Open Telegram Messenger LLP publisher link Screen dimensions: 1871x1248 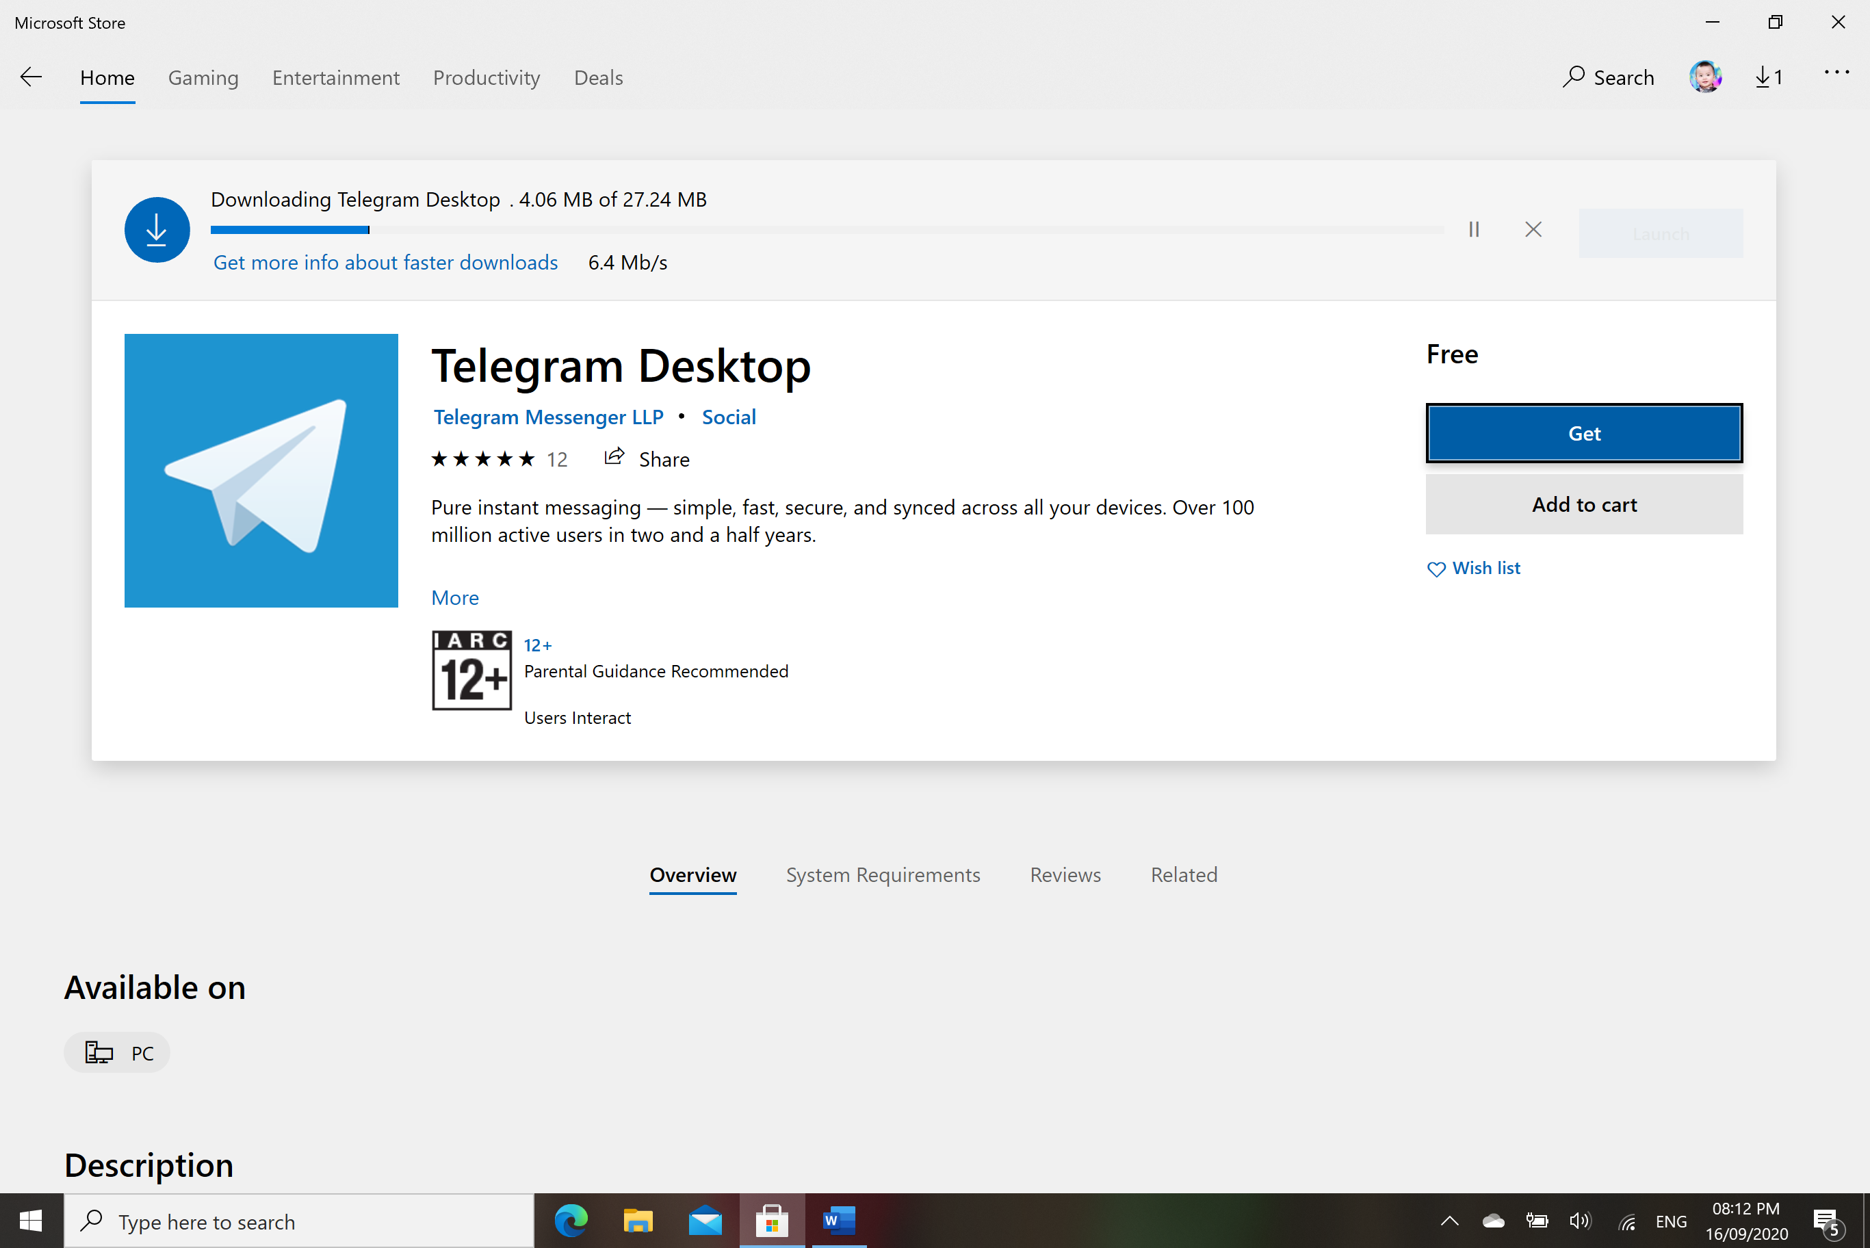(548, 417)
